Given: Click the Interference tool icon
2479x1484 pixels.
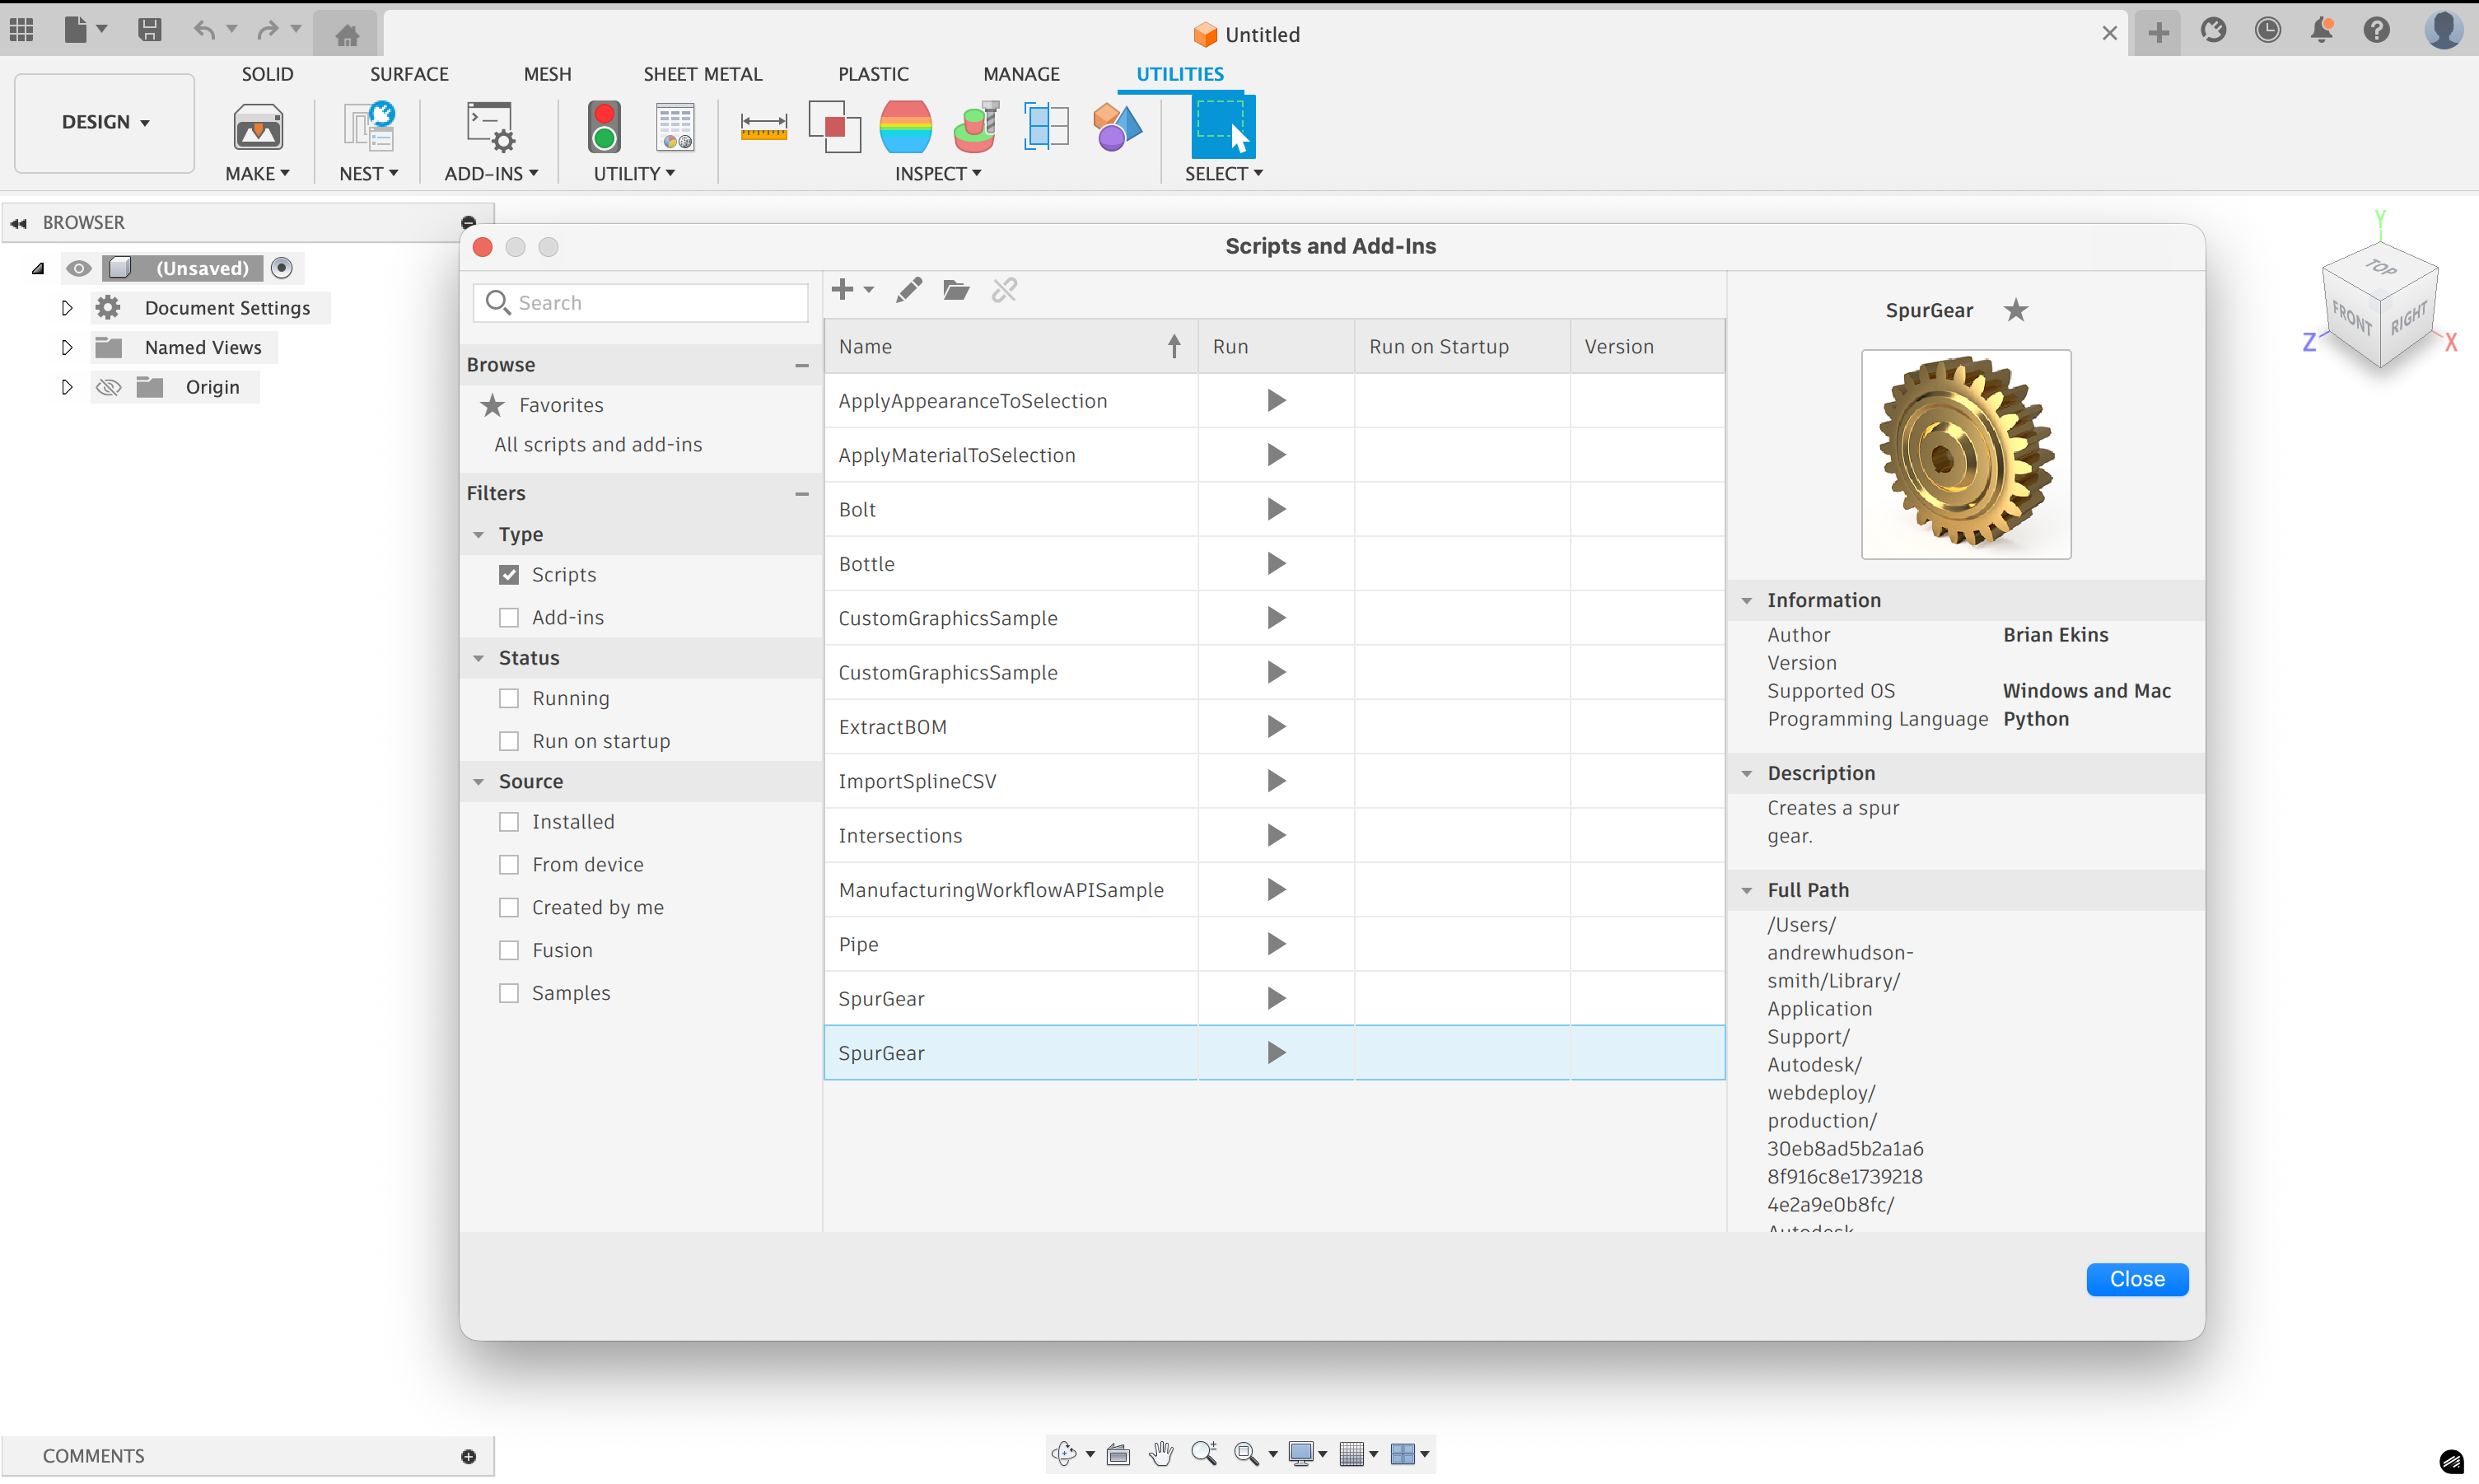Looking at the screenshot, I should (x=834, y=127).
